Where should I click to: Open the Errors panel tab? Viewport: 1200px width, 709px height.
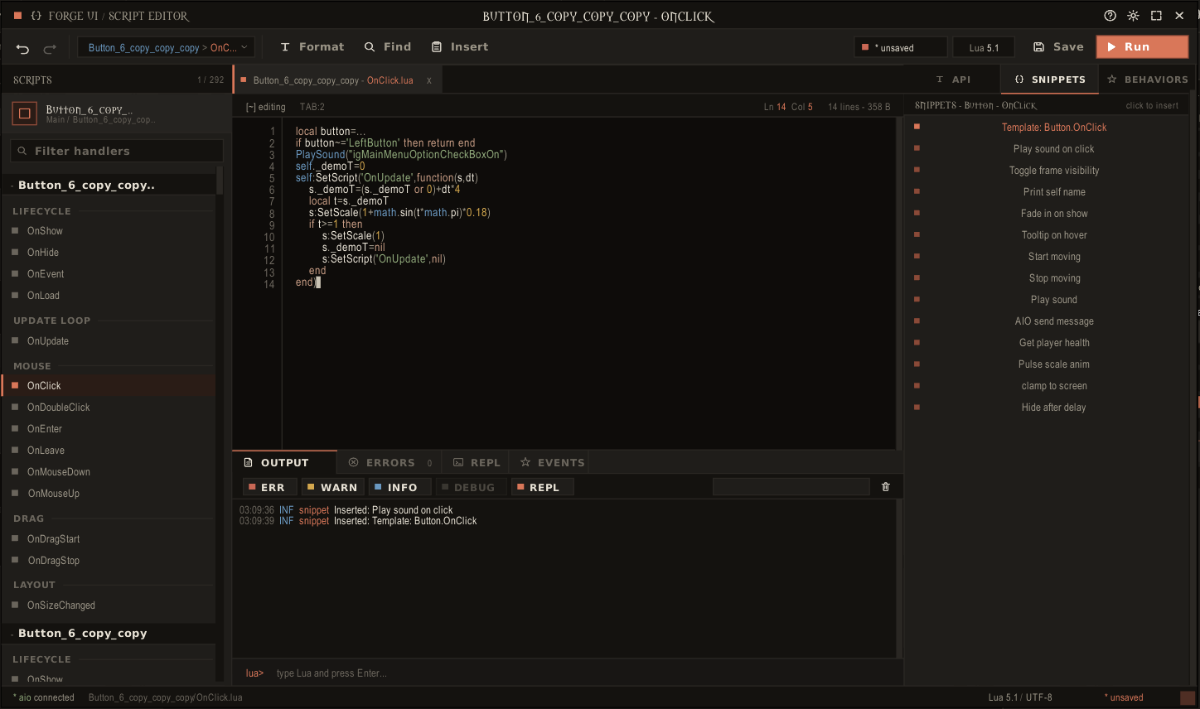[x=390, y=463]
